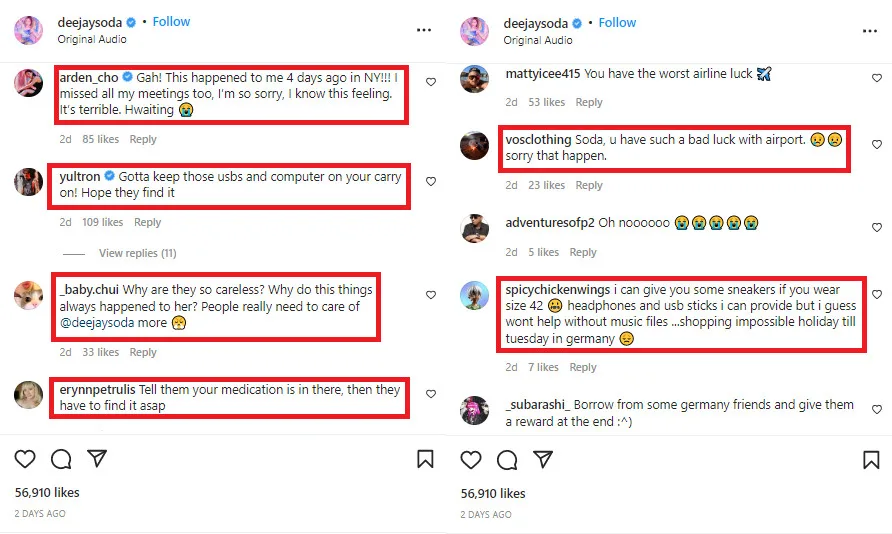Bookmark the right post
This screenshot has width=892, height=534.
871,459
